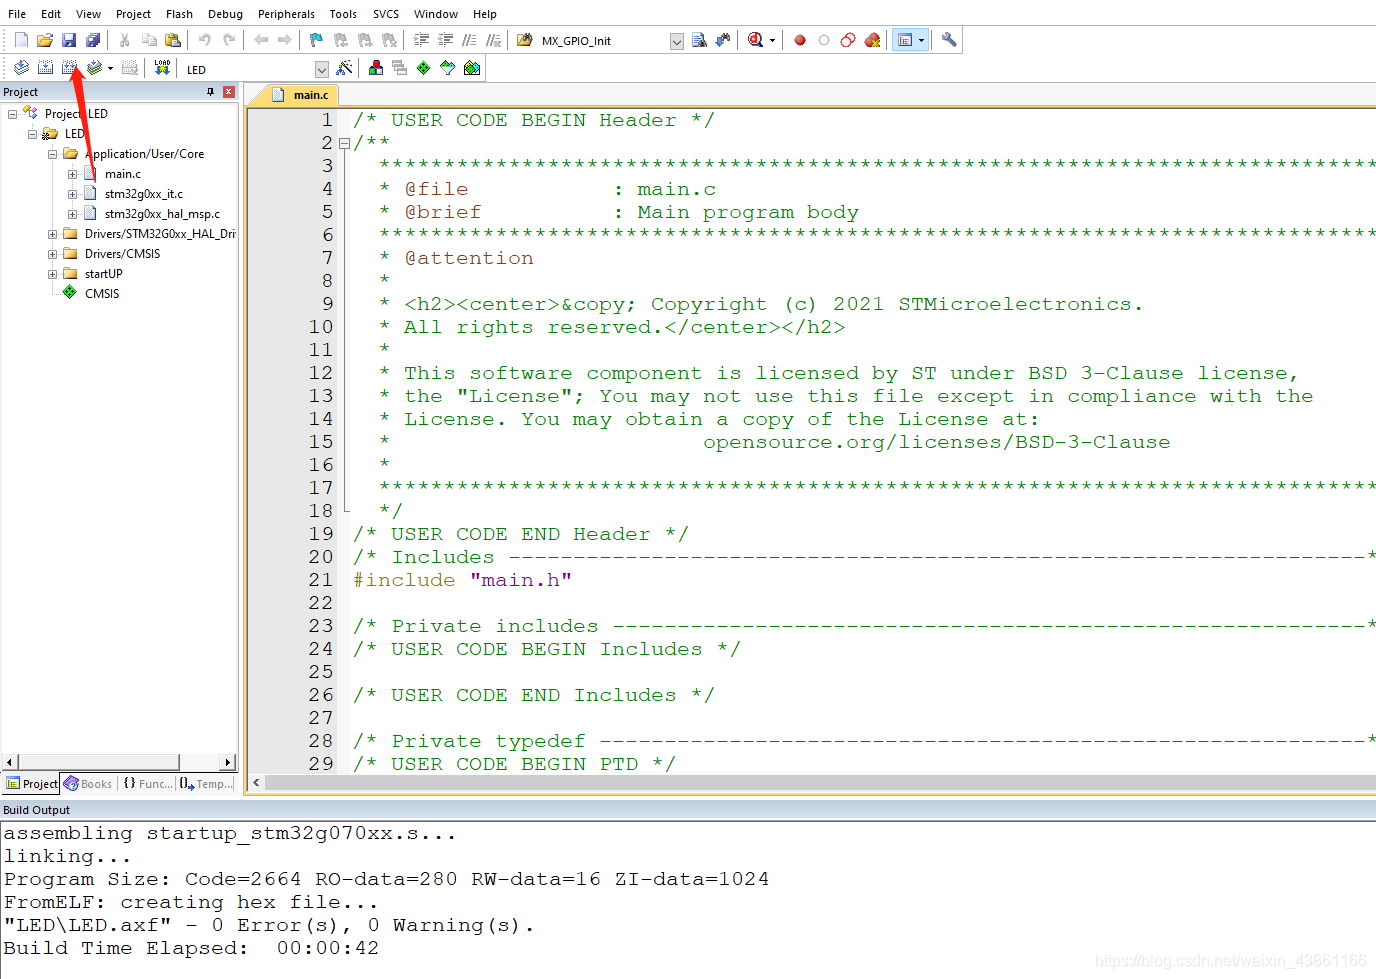Select the CMSIS component in the tree
The height and width of the screenshot is (979, 1376).
102,294
